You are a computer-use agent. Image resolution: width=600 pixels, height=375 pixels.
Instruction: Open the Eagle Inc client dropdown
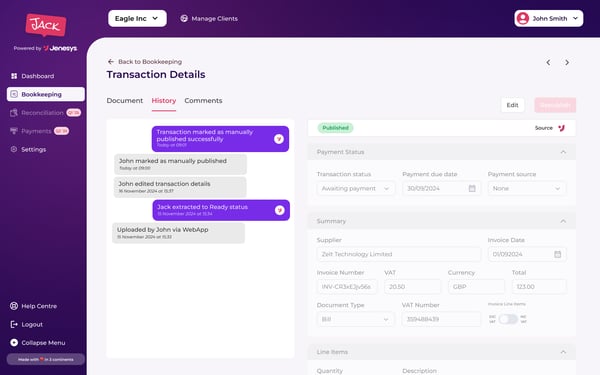point(137,18)
